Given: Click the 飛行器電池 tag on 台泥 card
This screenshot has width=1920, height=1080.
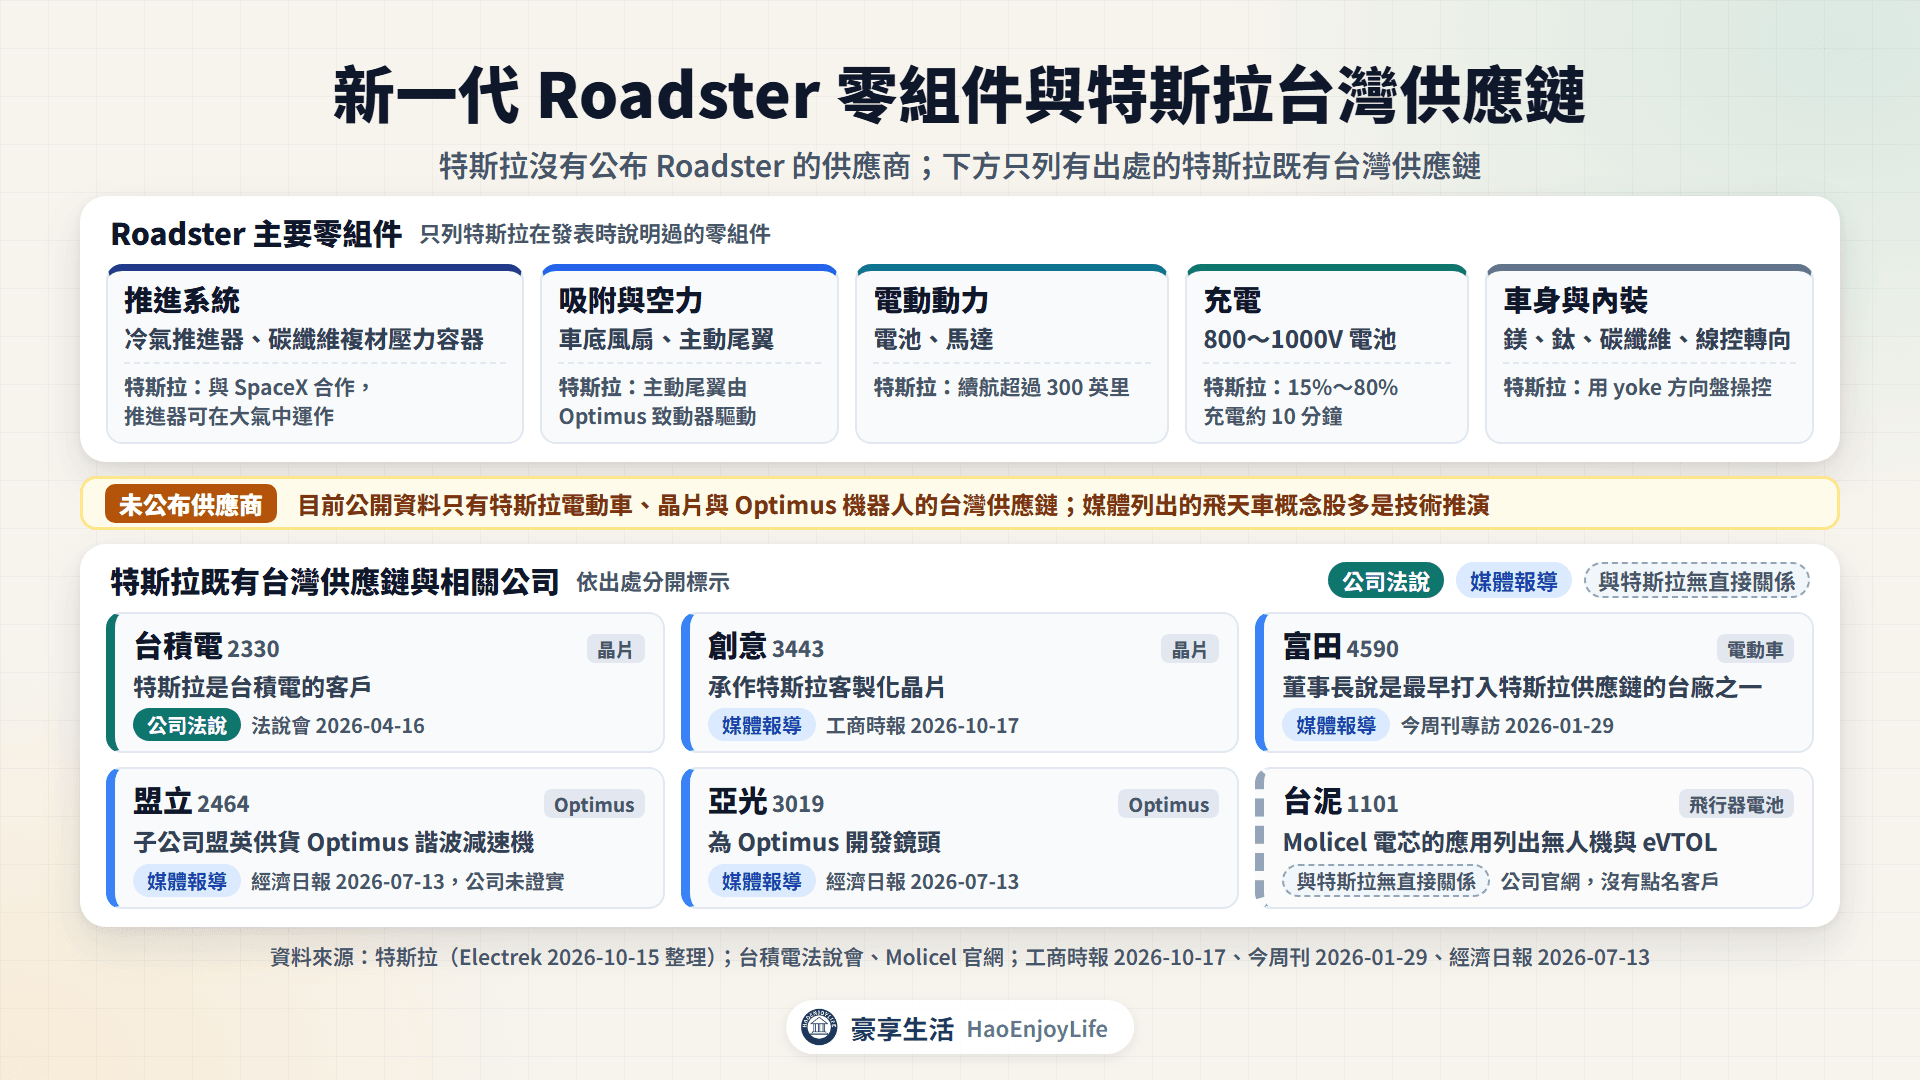Looking at the screenshot, I should [1736, 804].
